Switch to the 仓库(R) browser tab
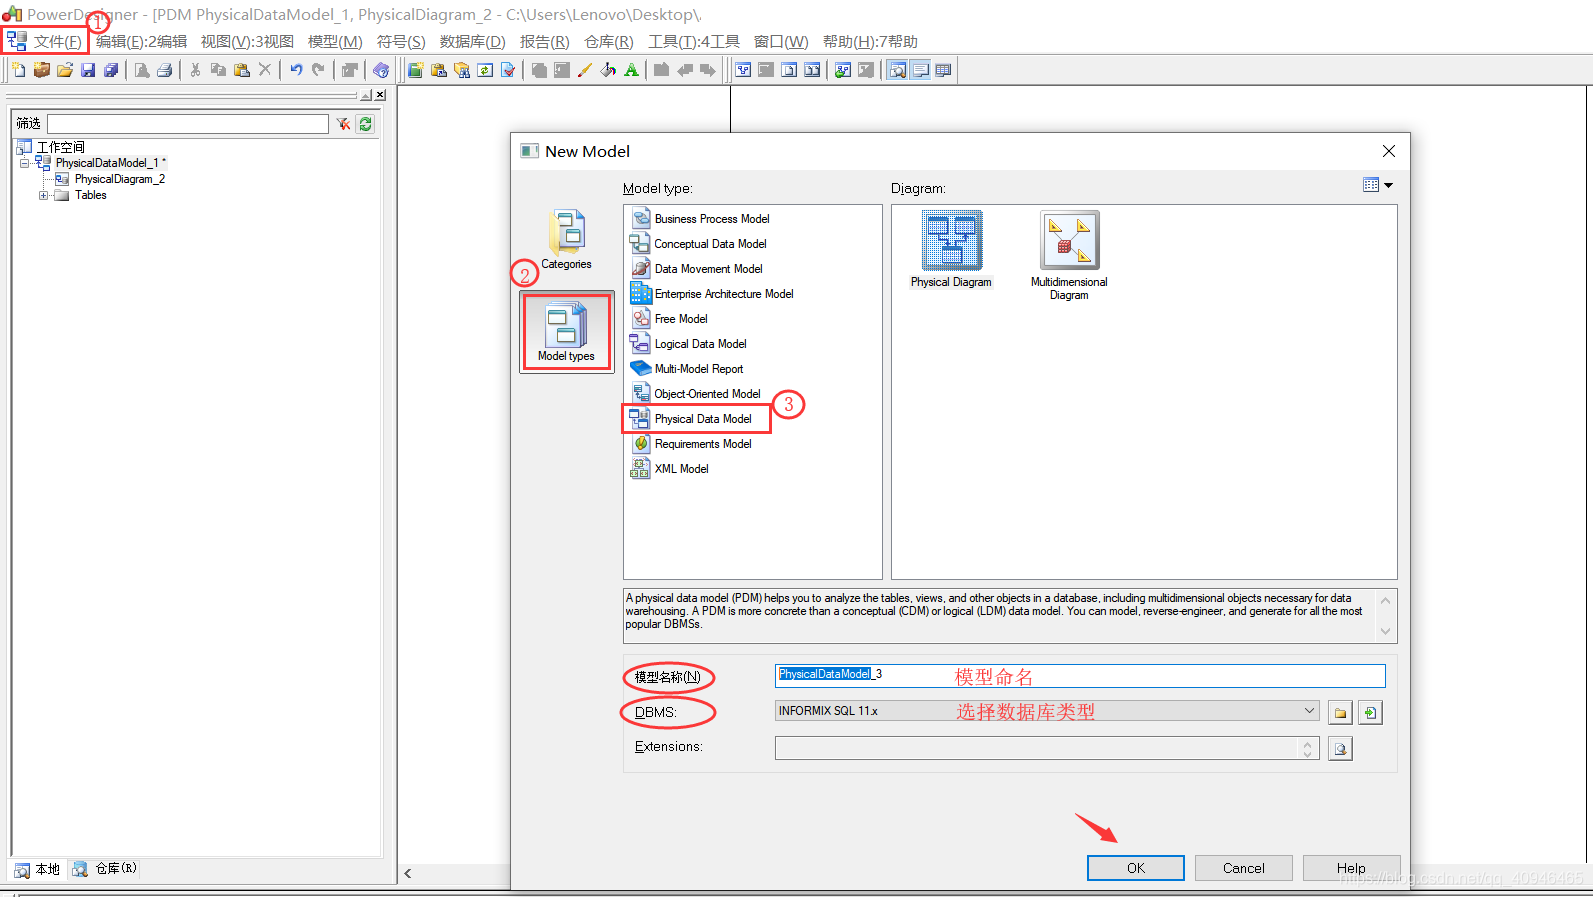 tap(105, 869)
